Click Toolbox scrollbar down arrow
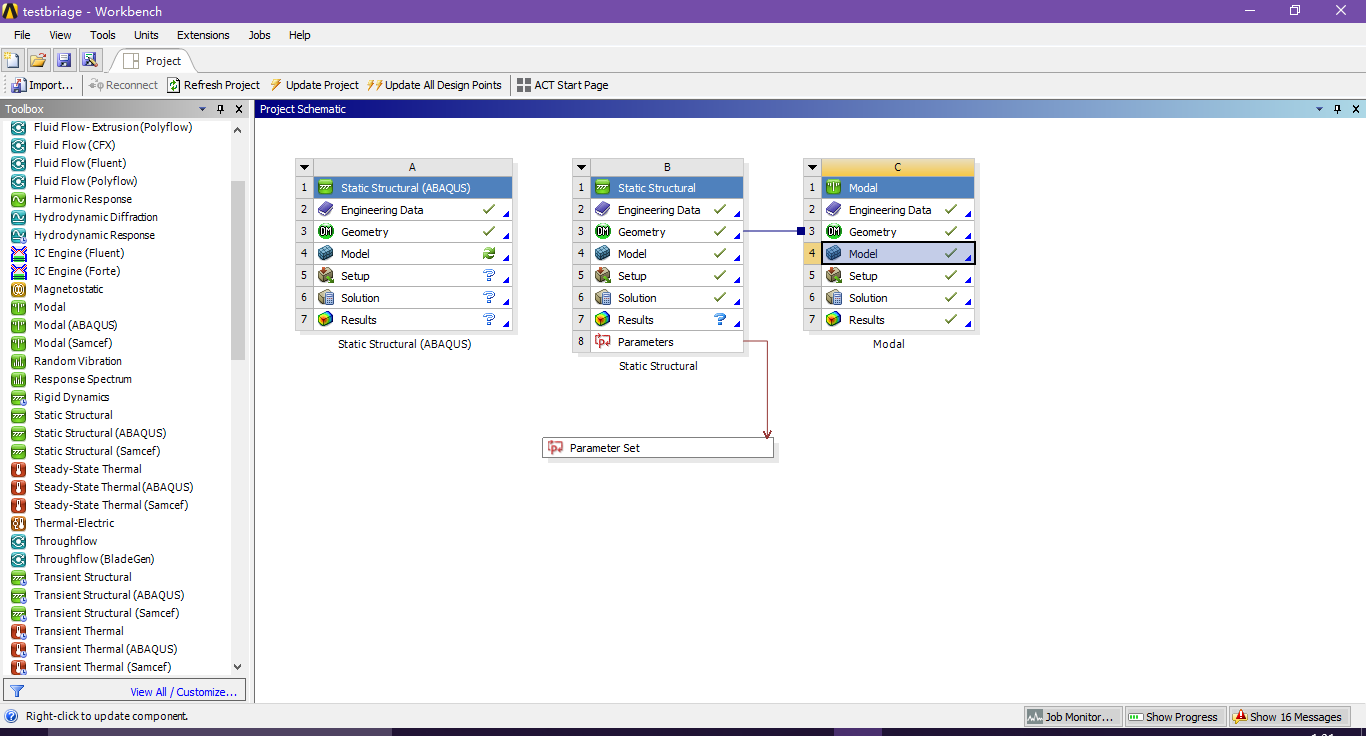Viewport: 1366px width, 736px height. [x=237, y=666]
